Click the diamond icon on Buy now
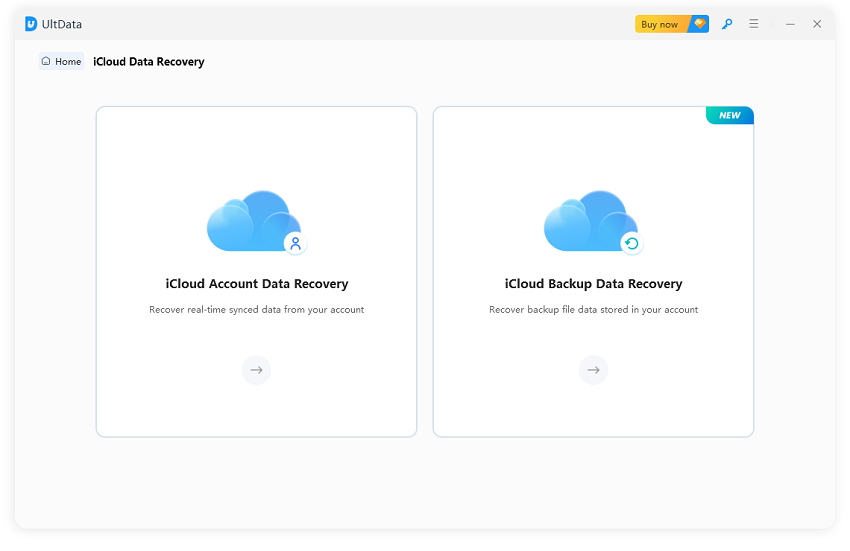Viewport: 850px width, 551px height. [x=699, y=23]
